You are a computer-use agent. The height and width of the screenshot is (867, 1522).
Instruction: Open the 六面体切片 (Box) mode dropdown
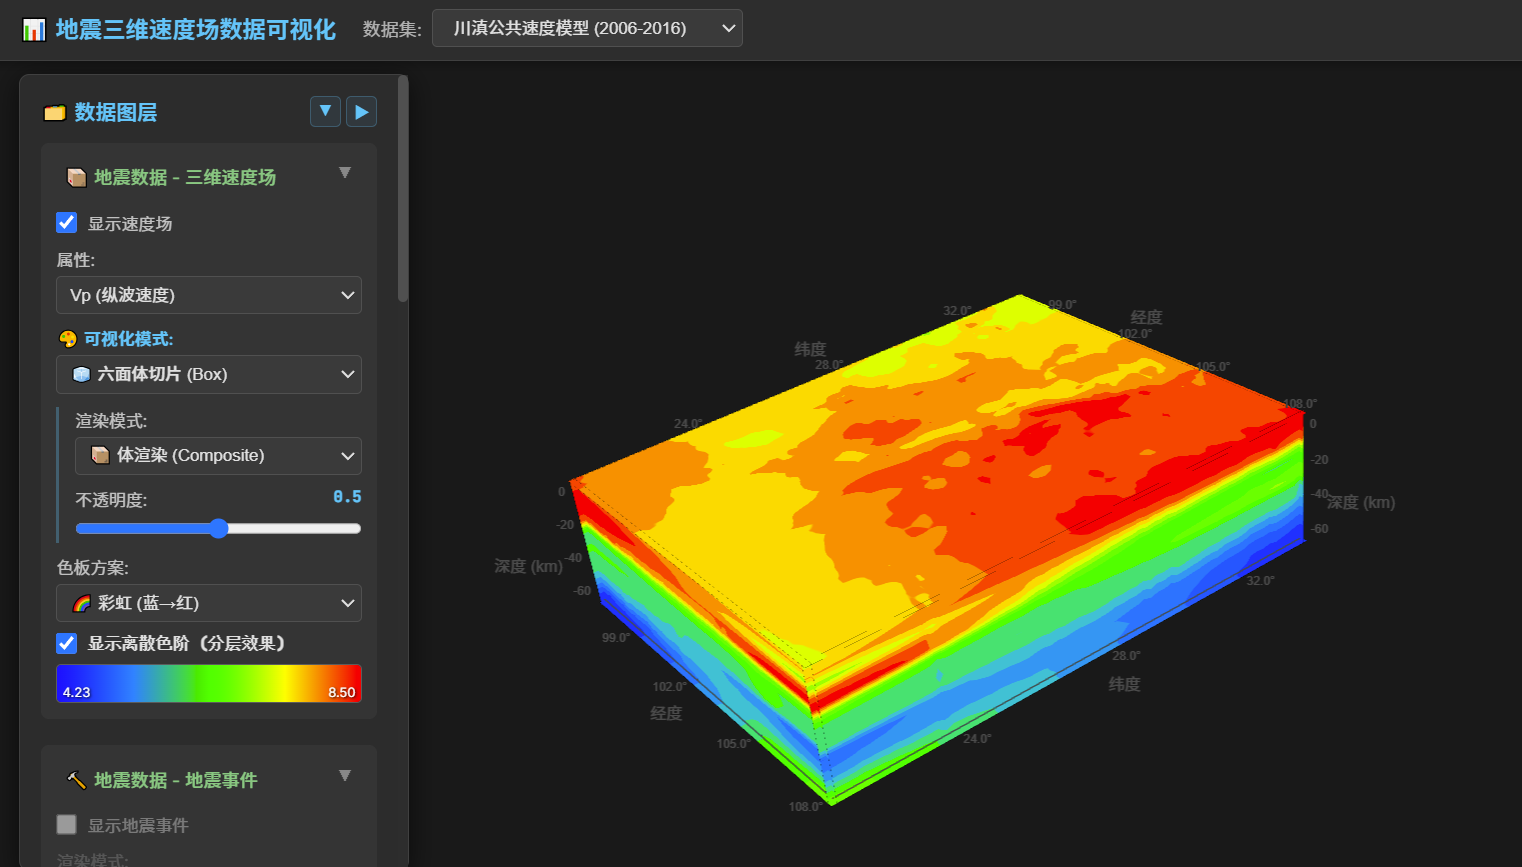pyautogui.click(x=209, y=374)
